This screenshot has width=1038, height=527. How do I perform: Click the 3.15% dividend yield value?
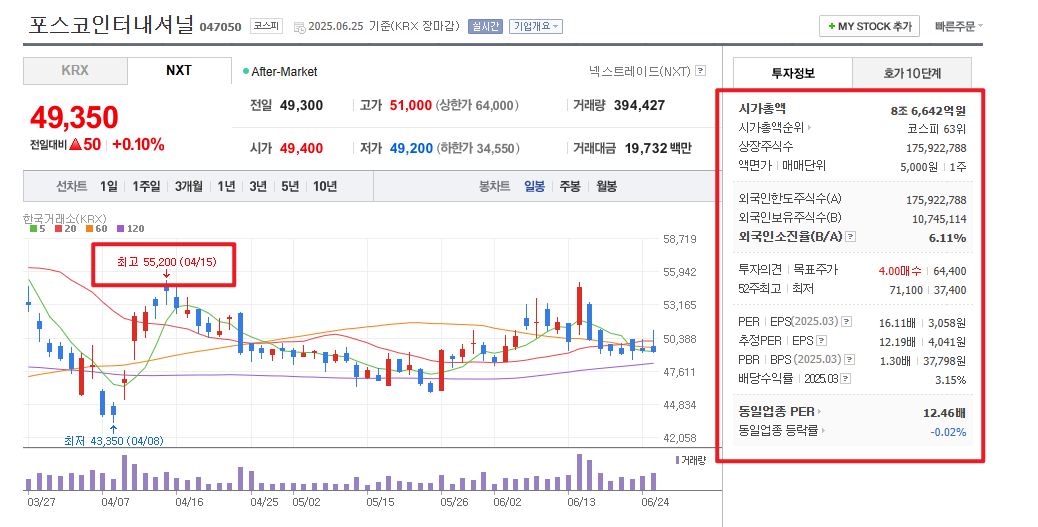[x=950, y=380]
